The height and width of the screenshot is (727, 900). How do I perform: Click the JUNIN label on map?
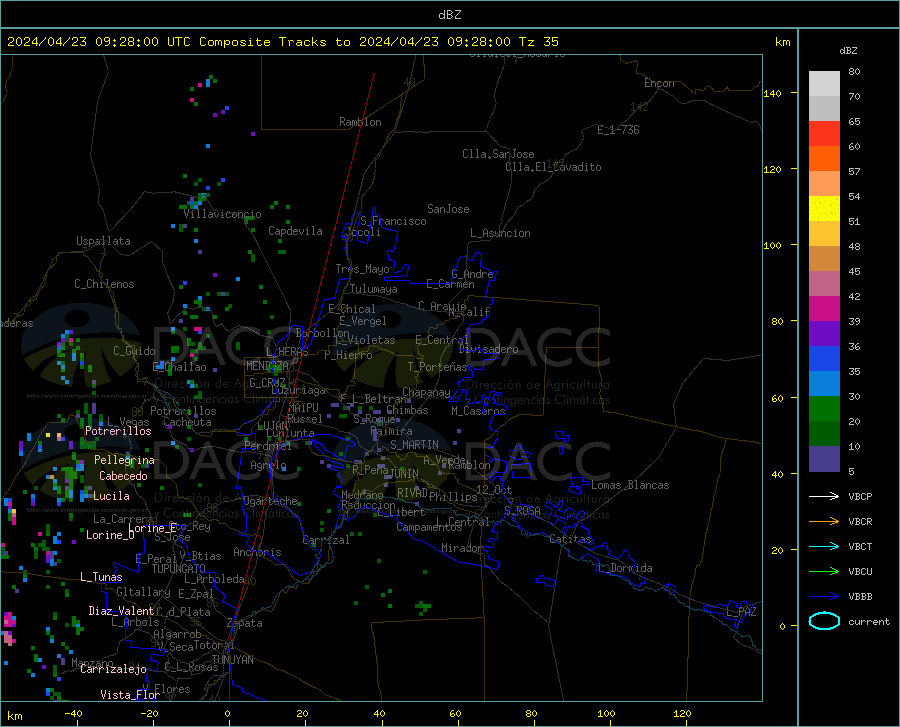(404, 474)
